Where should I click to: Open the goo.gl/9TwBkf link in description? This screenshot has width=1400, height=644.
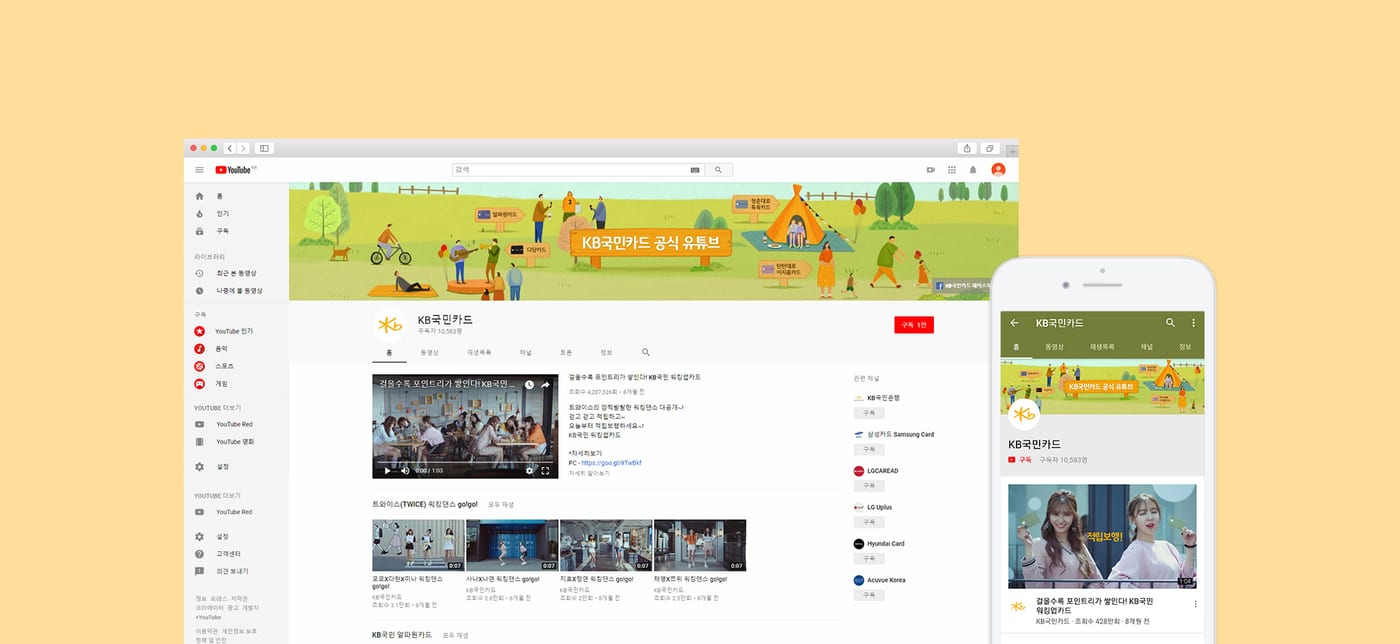(x=611, y=463)
